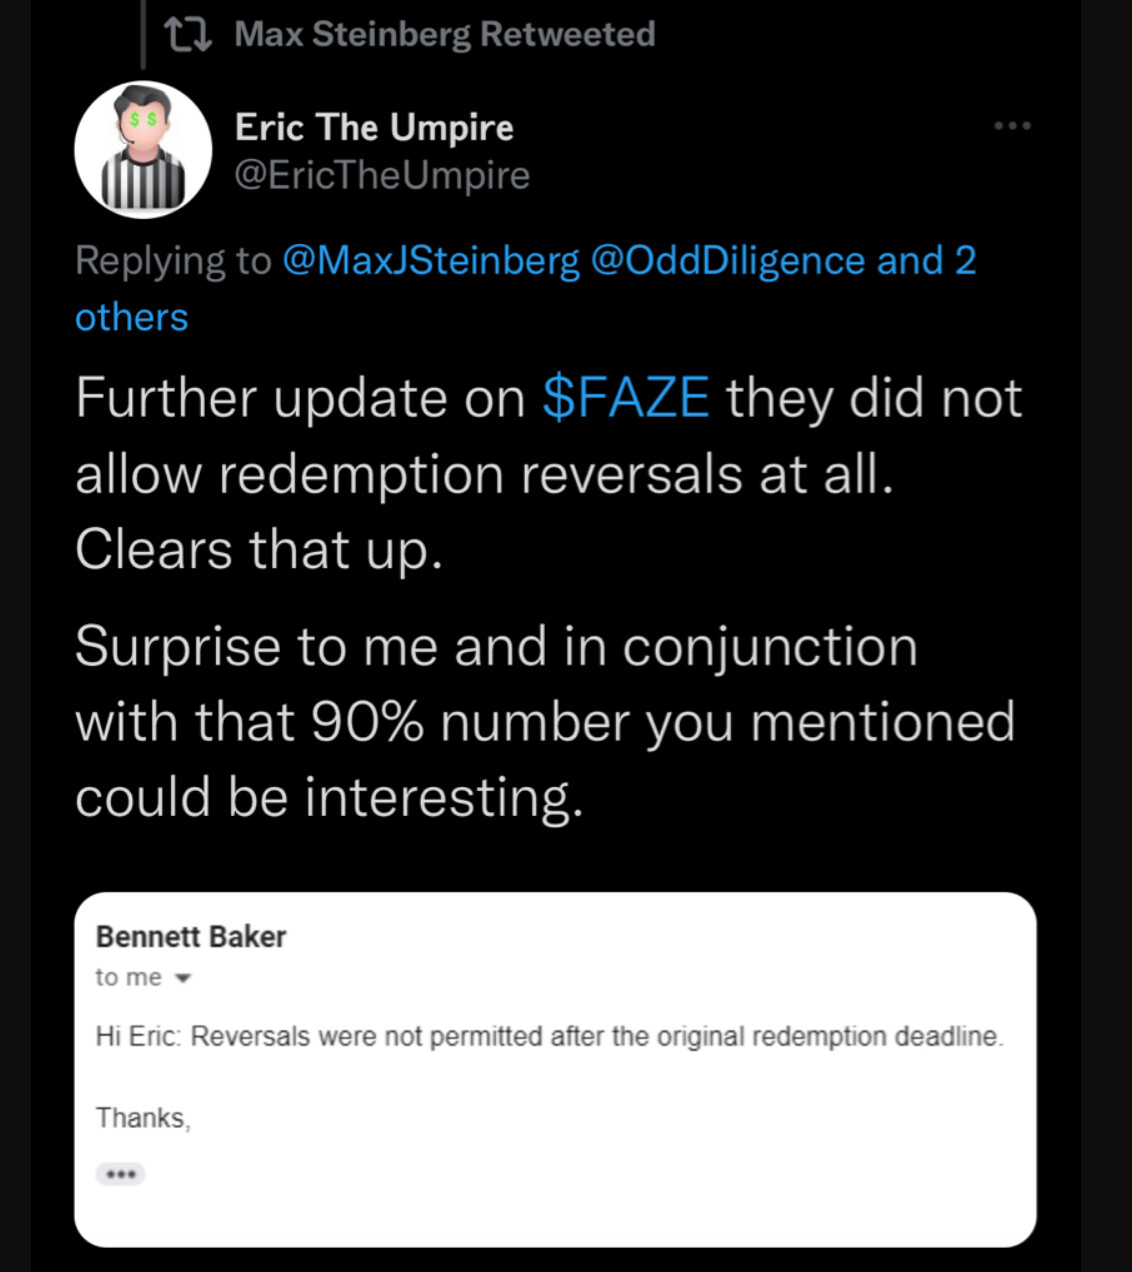
Task: Expand the "to me" recipient dropdown arrow
Action: (182, 979)
